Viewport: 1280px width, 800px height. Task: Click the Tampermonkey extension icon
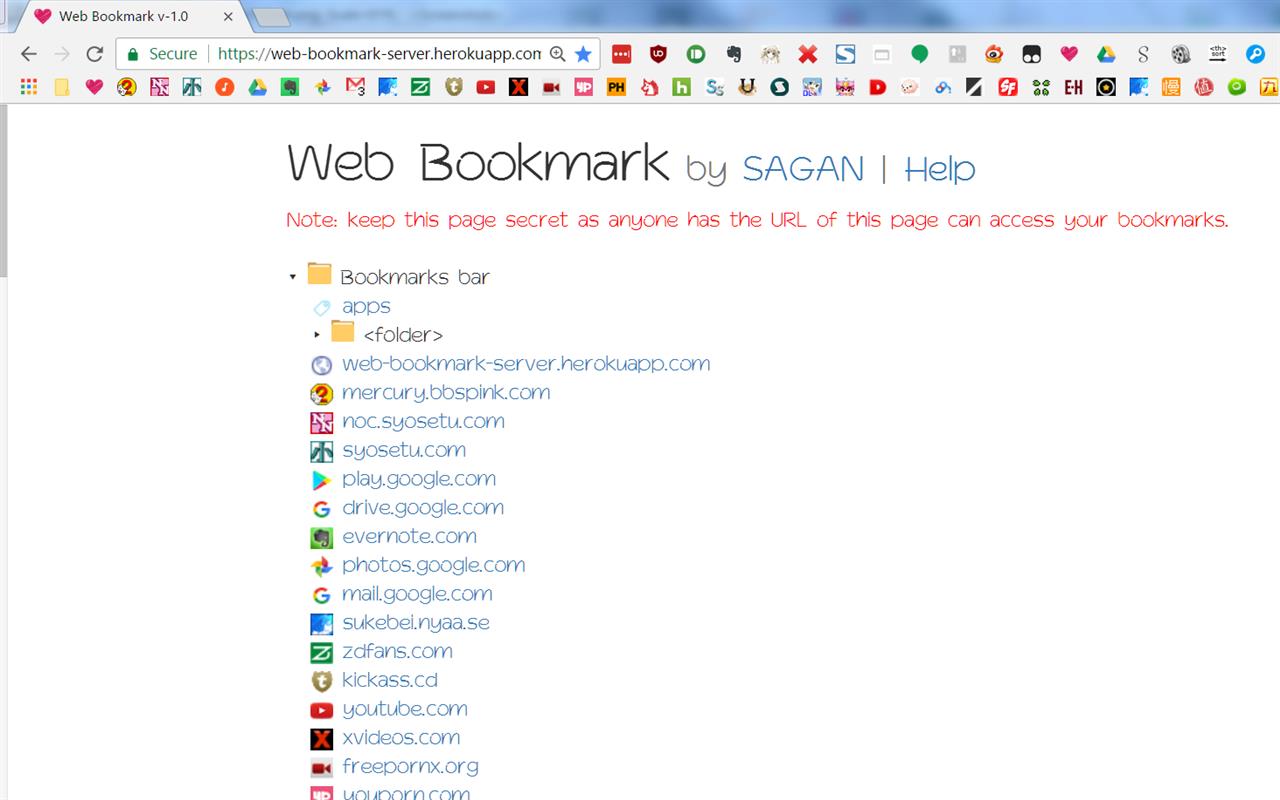coord(1031,54)
